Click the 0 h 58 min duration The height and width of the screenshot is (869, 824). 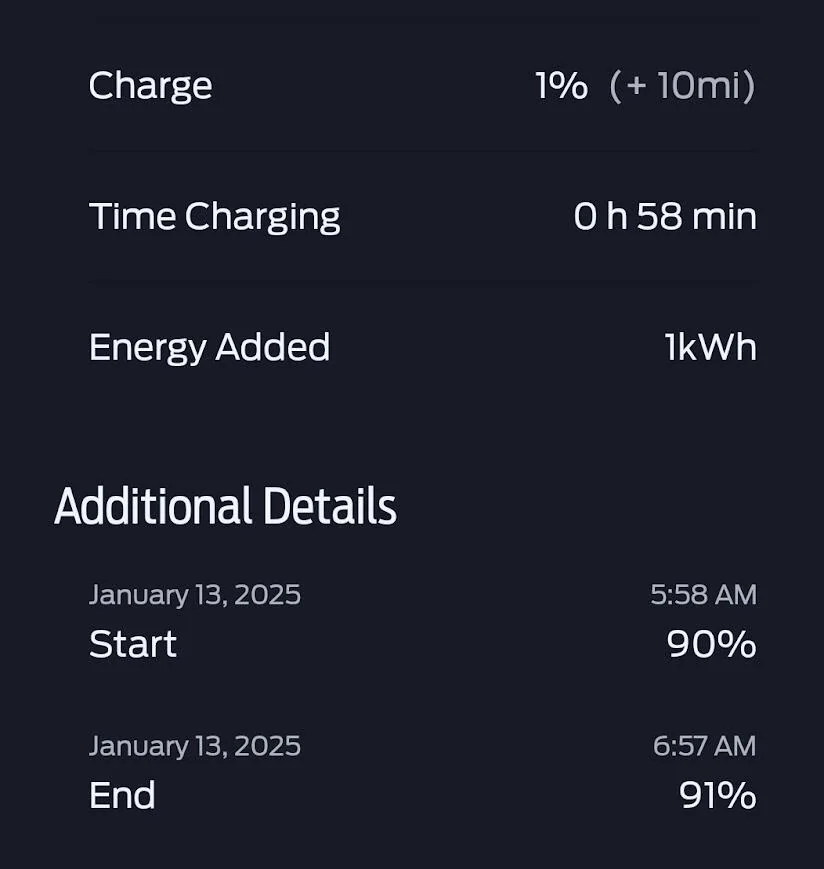pyautogui.click(x=665, y=216)
